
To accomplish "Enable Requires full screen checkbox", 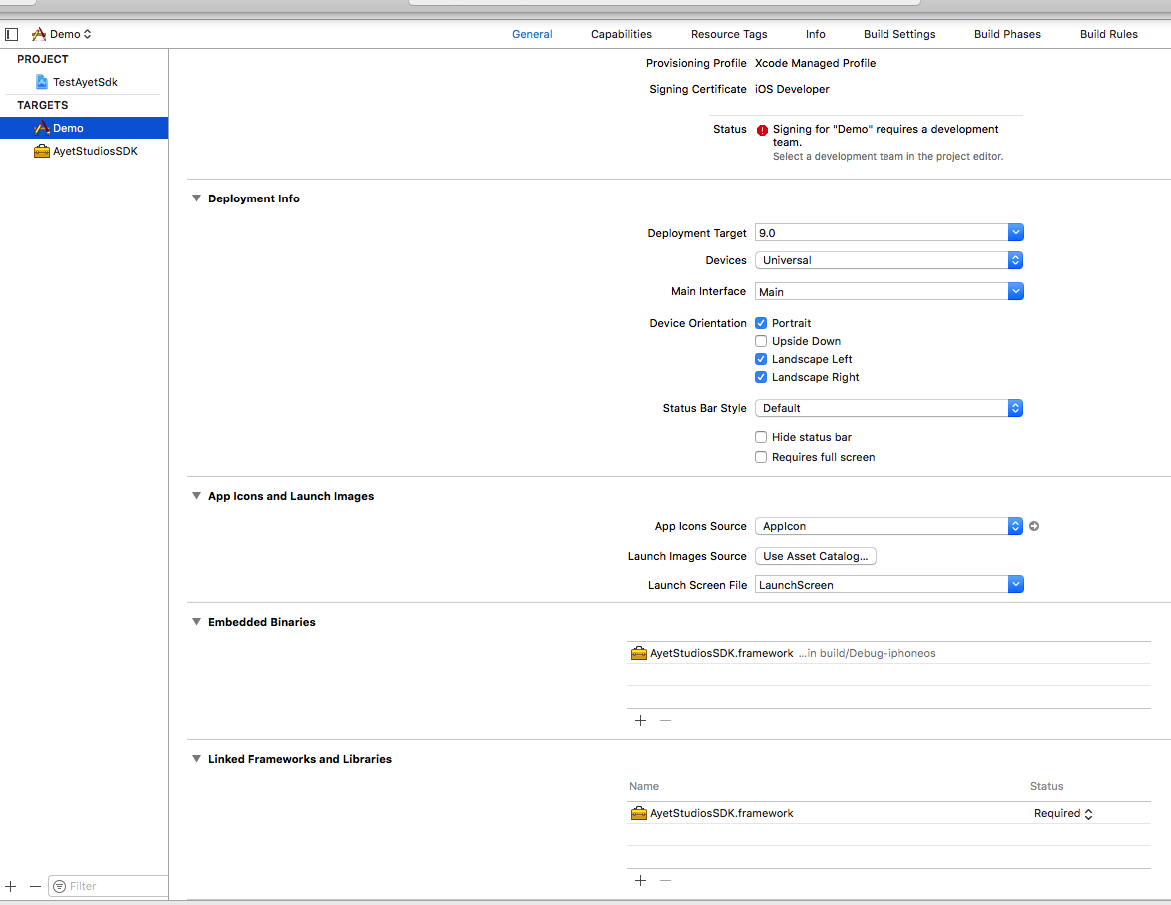I will pos(761,457).
